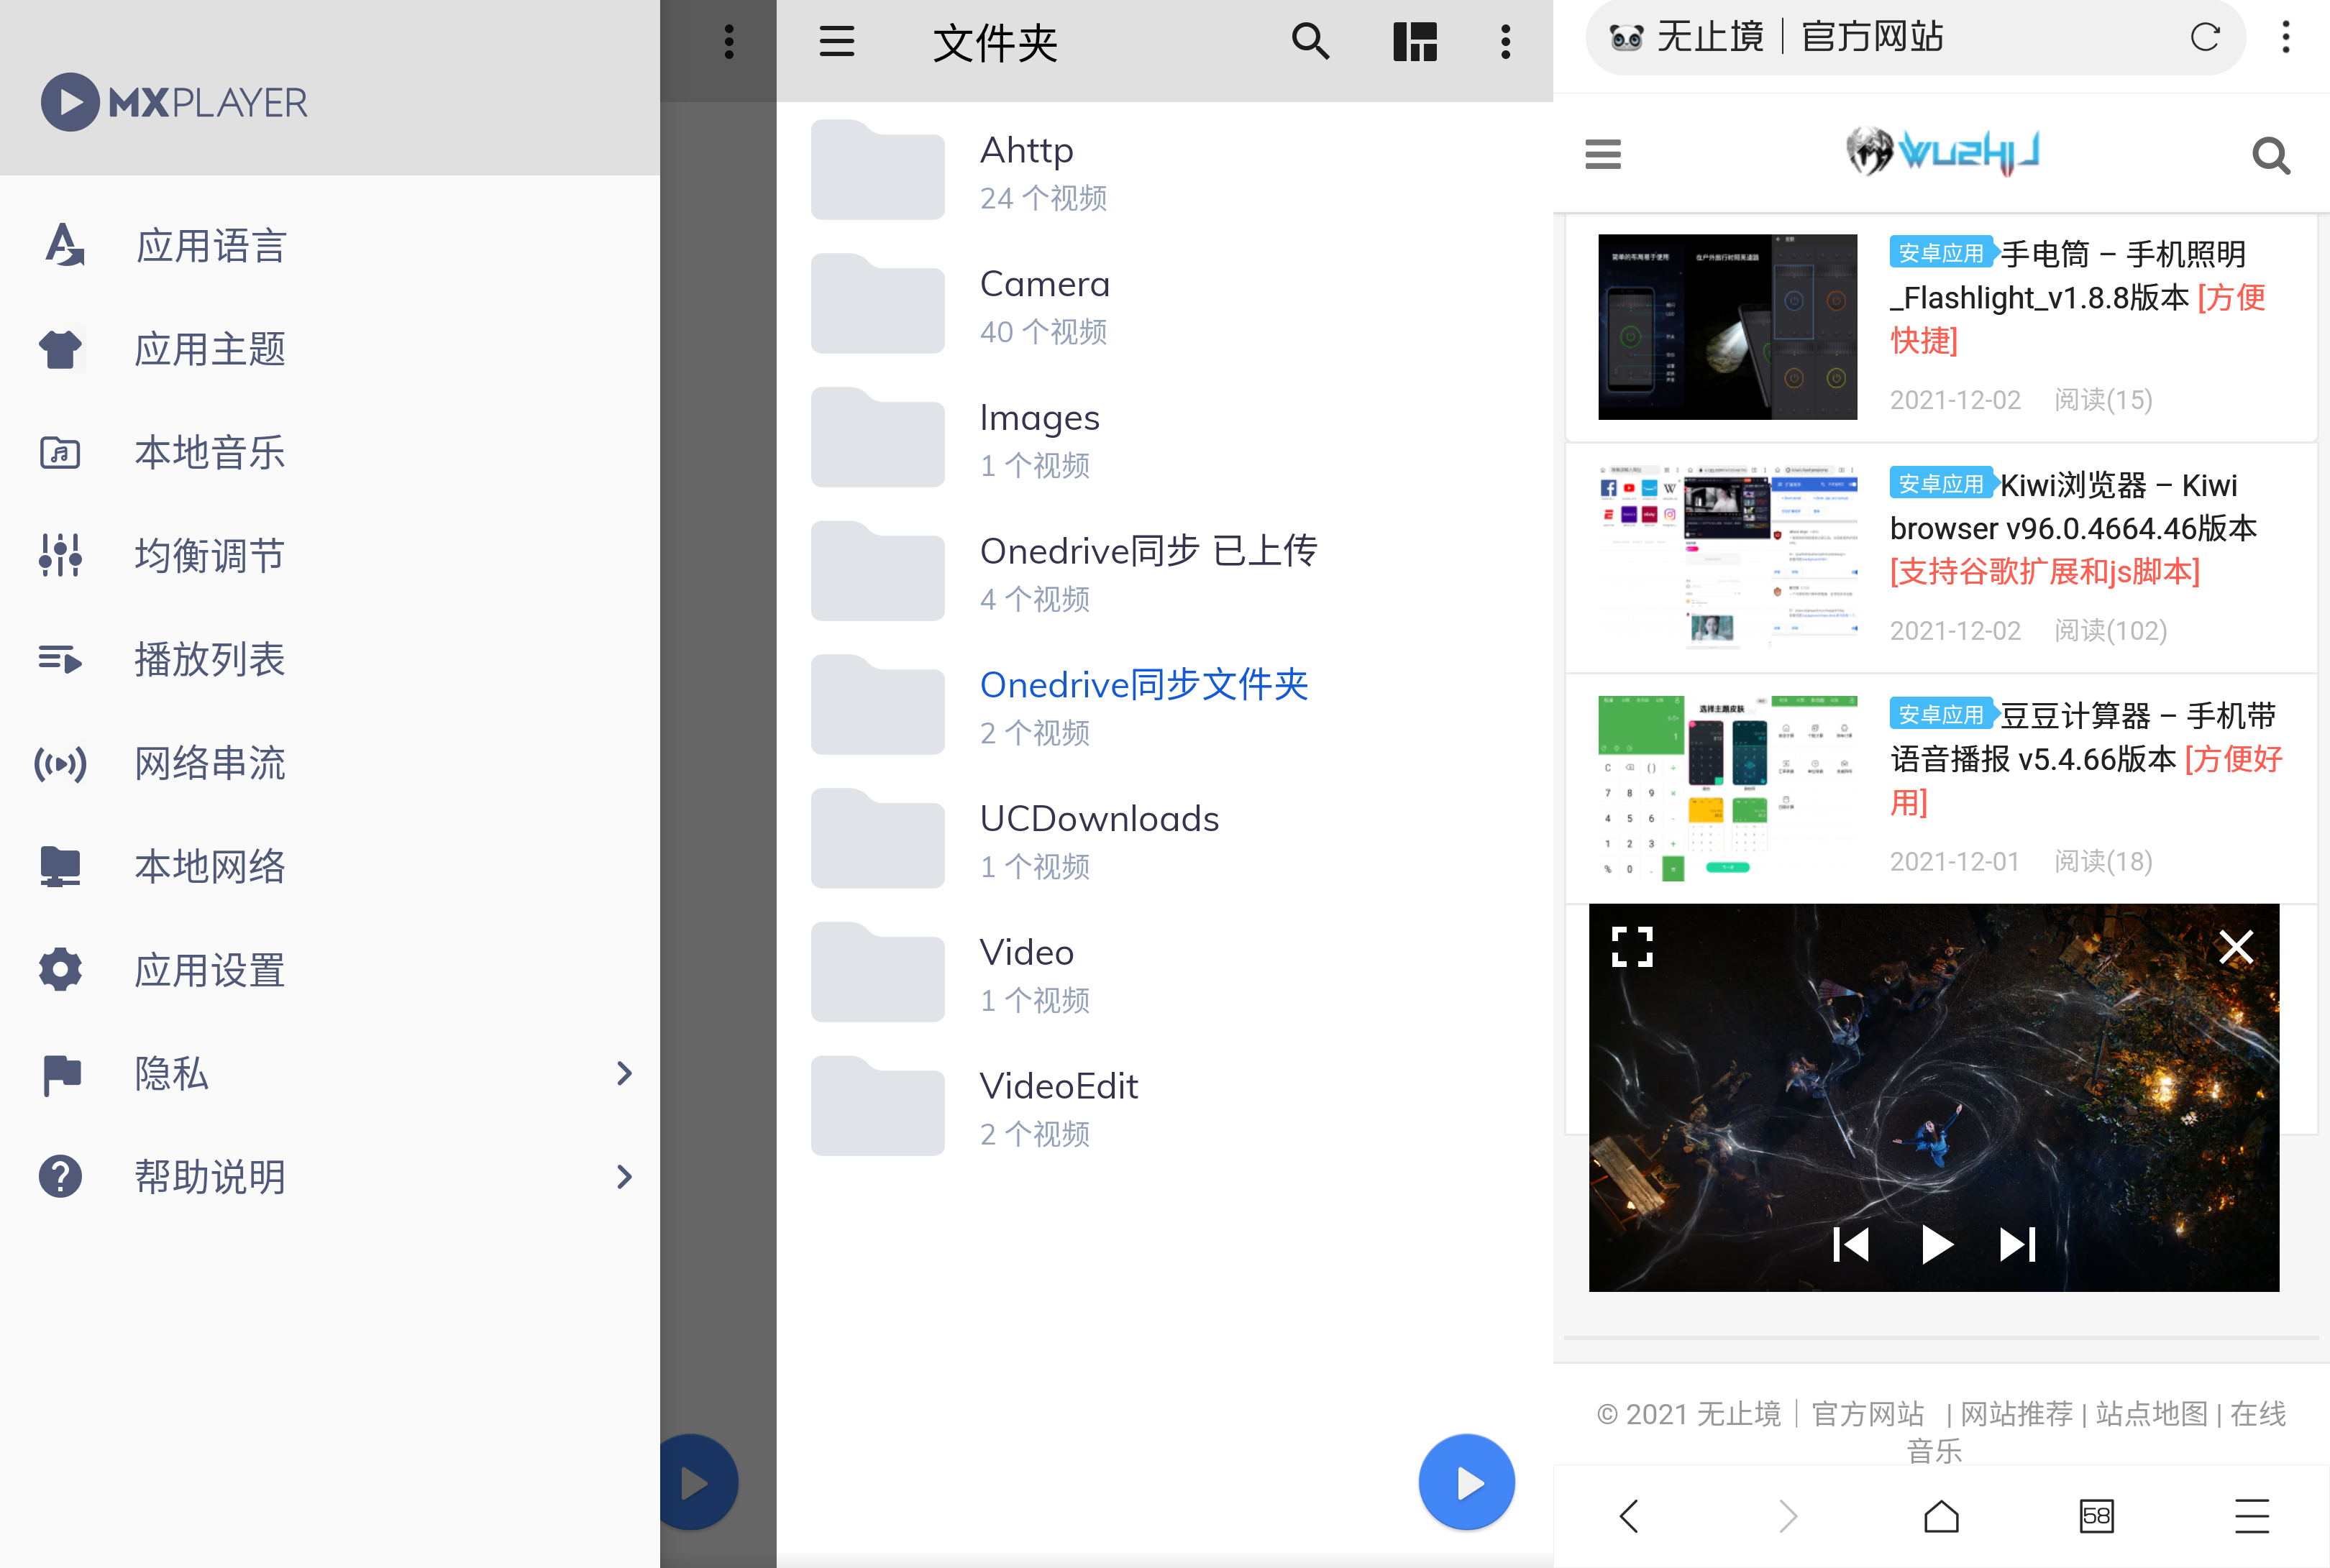Skip to previous track in floating video

point(1851,1244)
